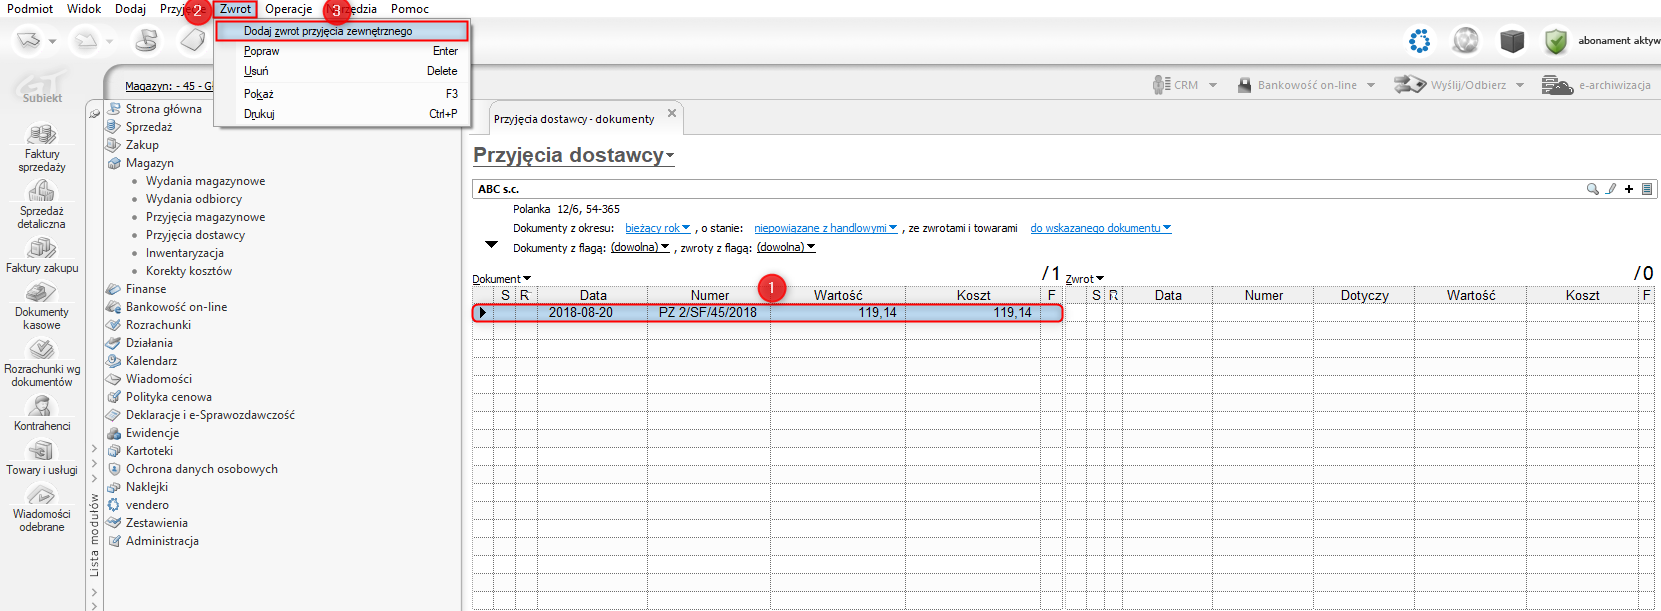Open the dropdown next to the forward arrow
The height and width of the screenshot is (611, 1661).
click(110, 42)
